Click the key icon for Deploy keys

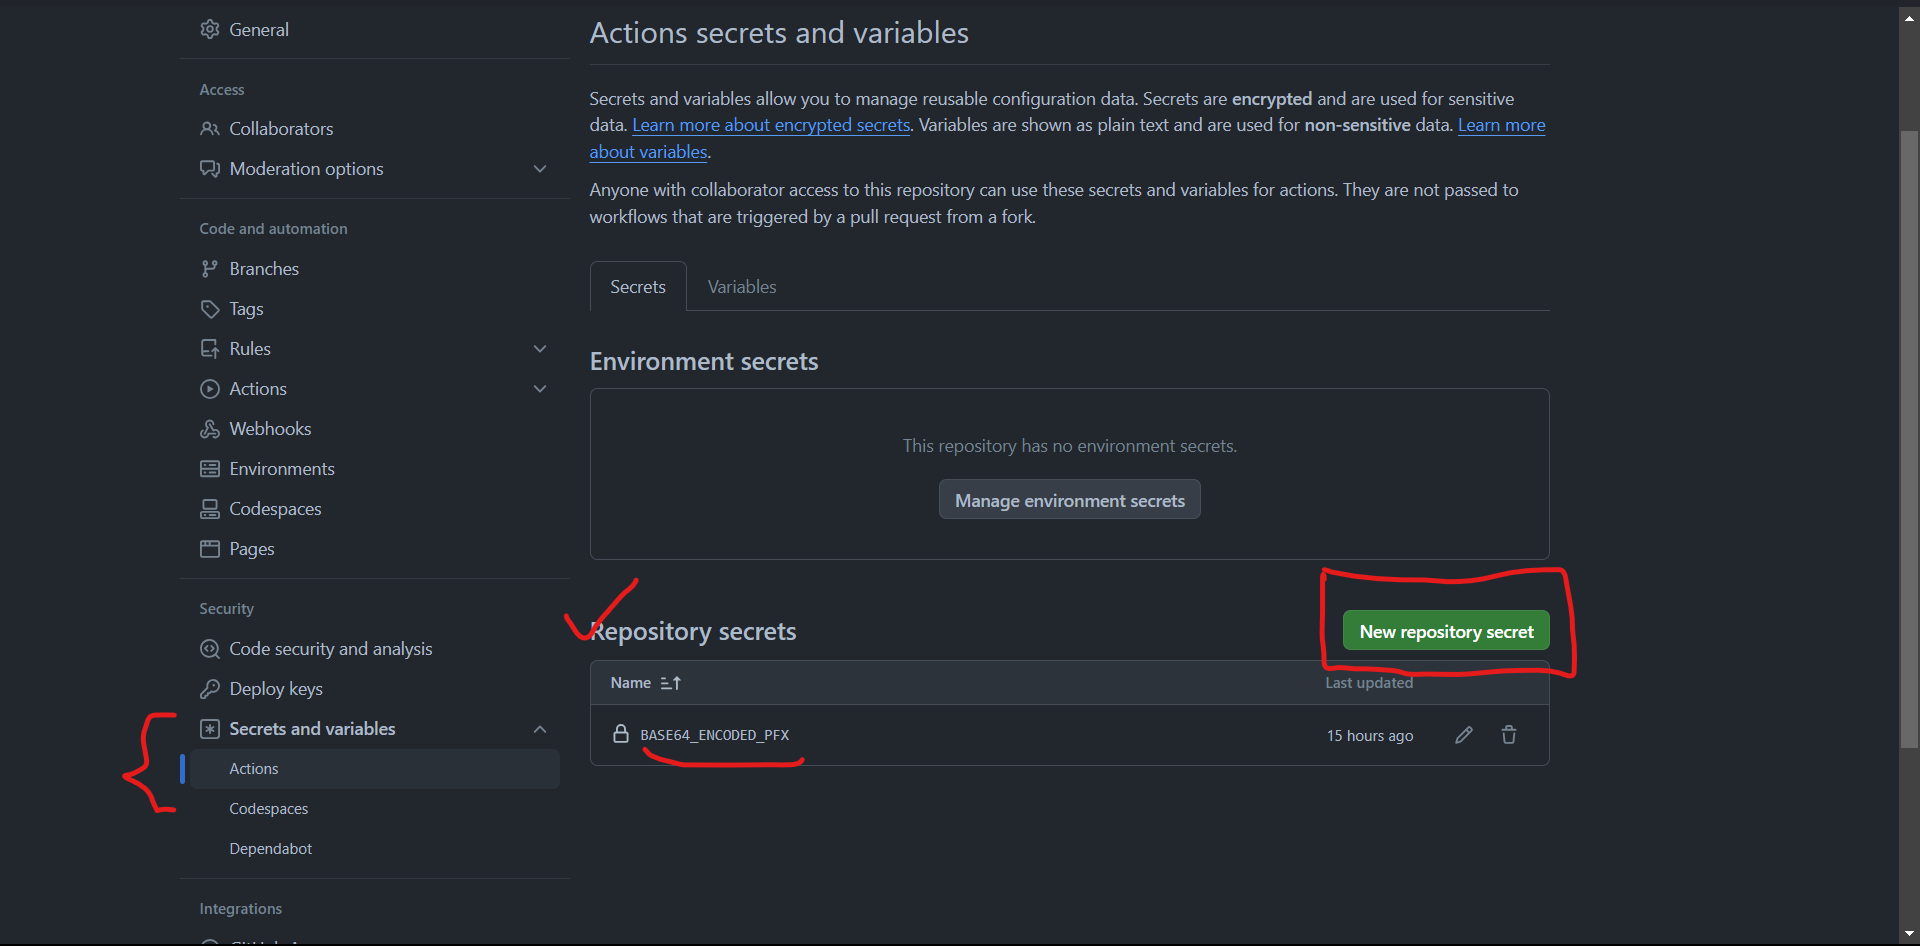point(210,689)
